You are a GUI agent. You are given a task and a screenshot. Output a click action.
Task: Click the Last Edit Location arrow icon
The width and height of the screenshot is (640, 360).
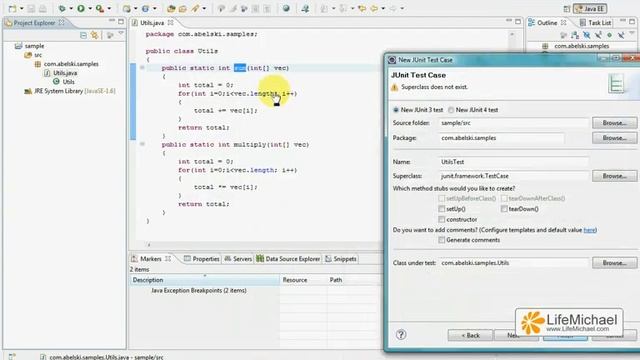pos(362,8)
